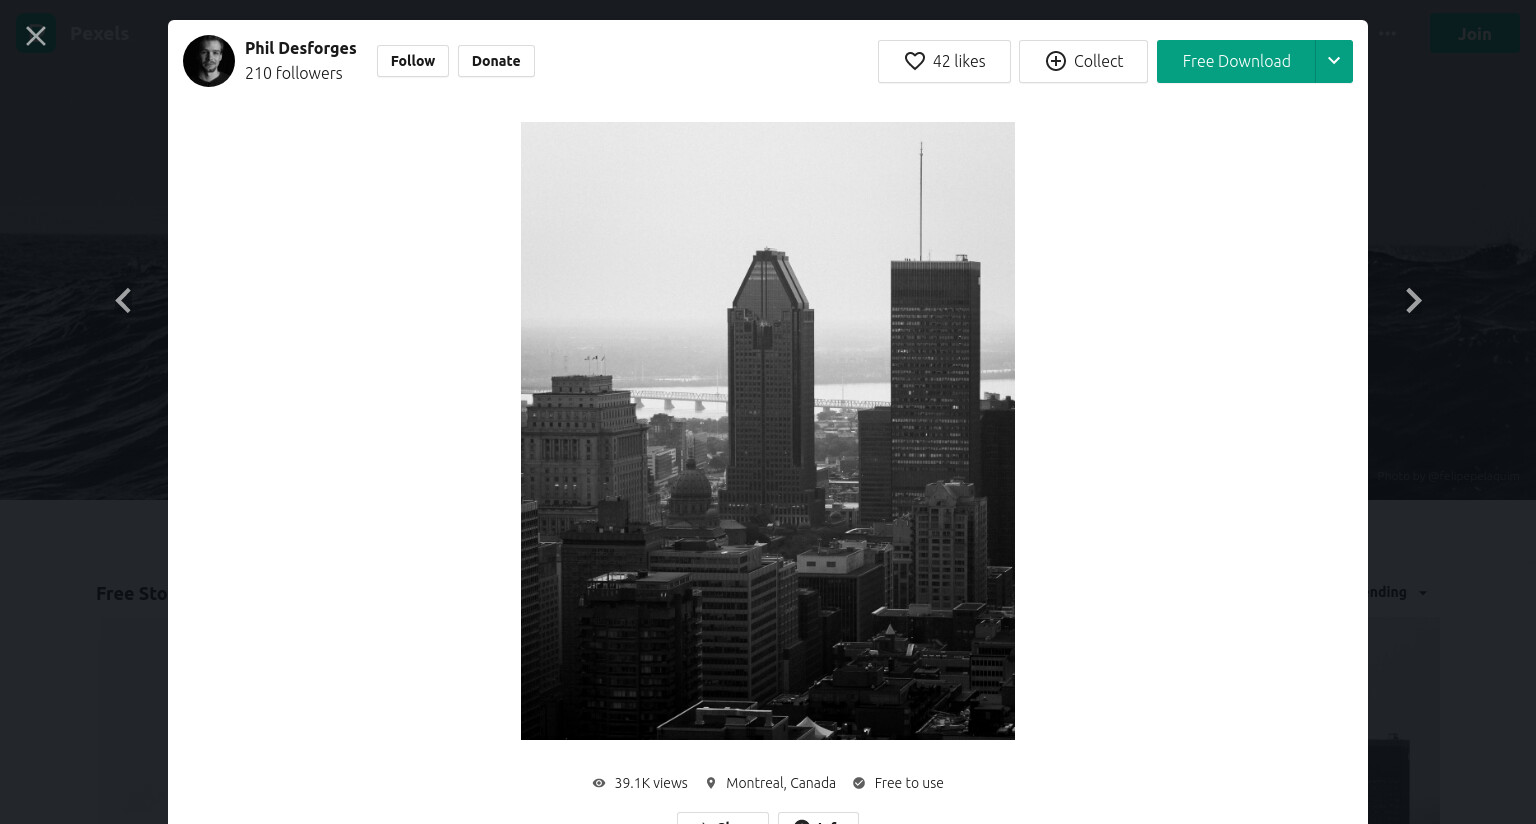Go to the previous photo
Image resolution: width=1536 pixels, height=824 pixels.
click(123, 301)
